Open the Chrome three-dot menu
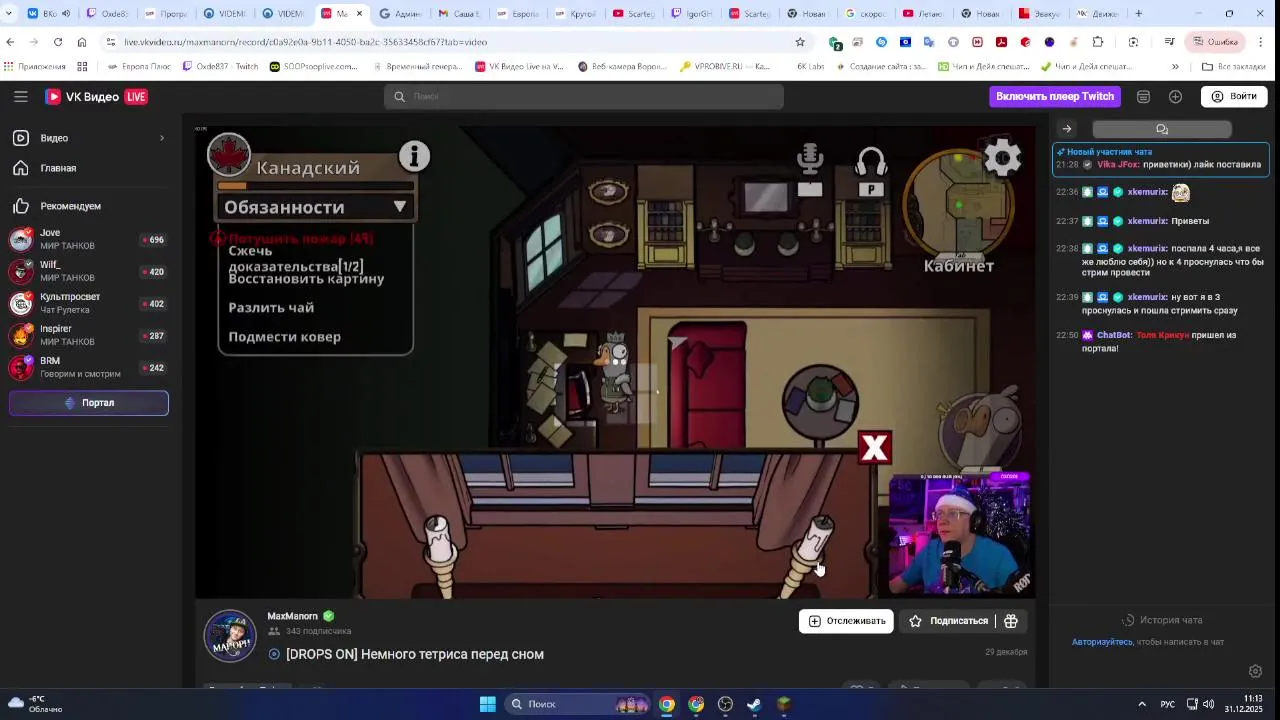This screenshot has width=1280, height=720. point(1261,42)
